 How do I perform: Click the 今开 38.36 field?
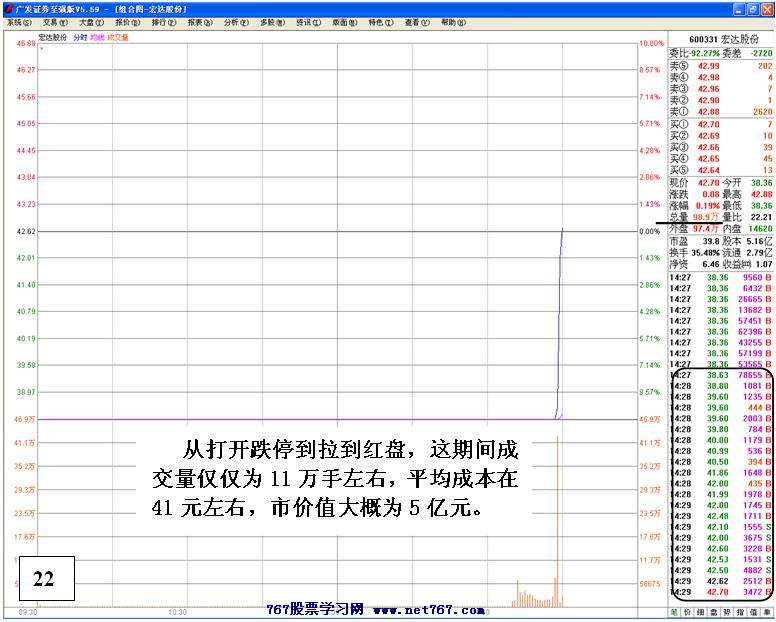(x=747, y=183)
